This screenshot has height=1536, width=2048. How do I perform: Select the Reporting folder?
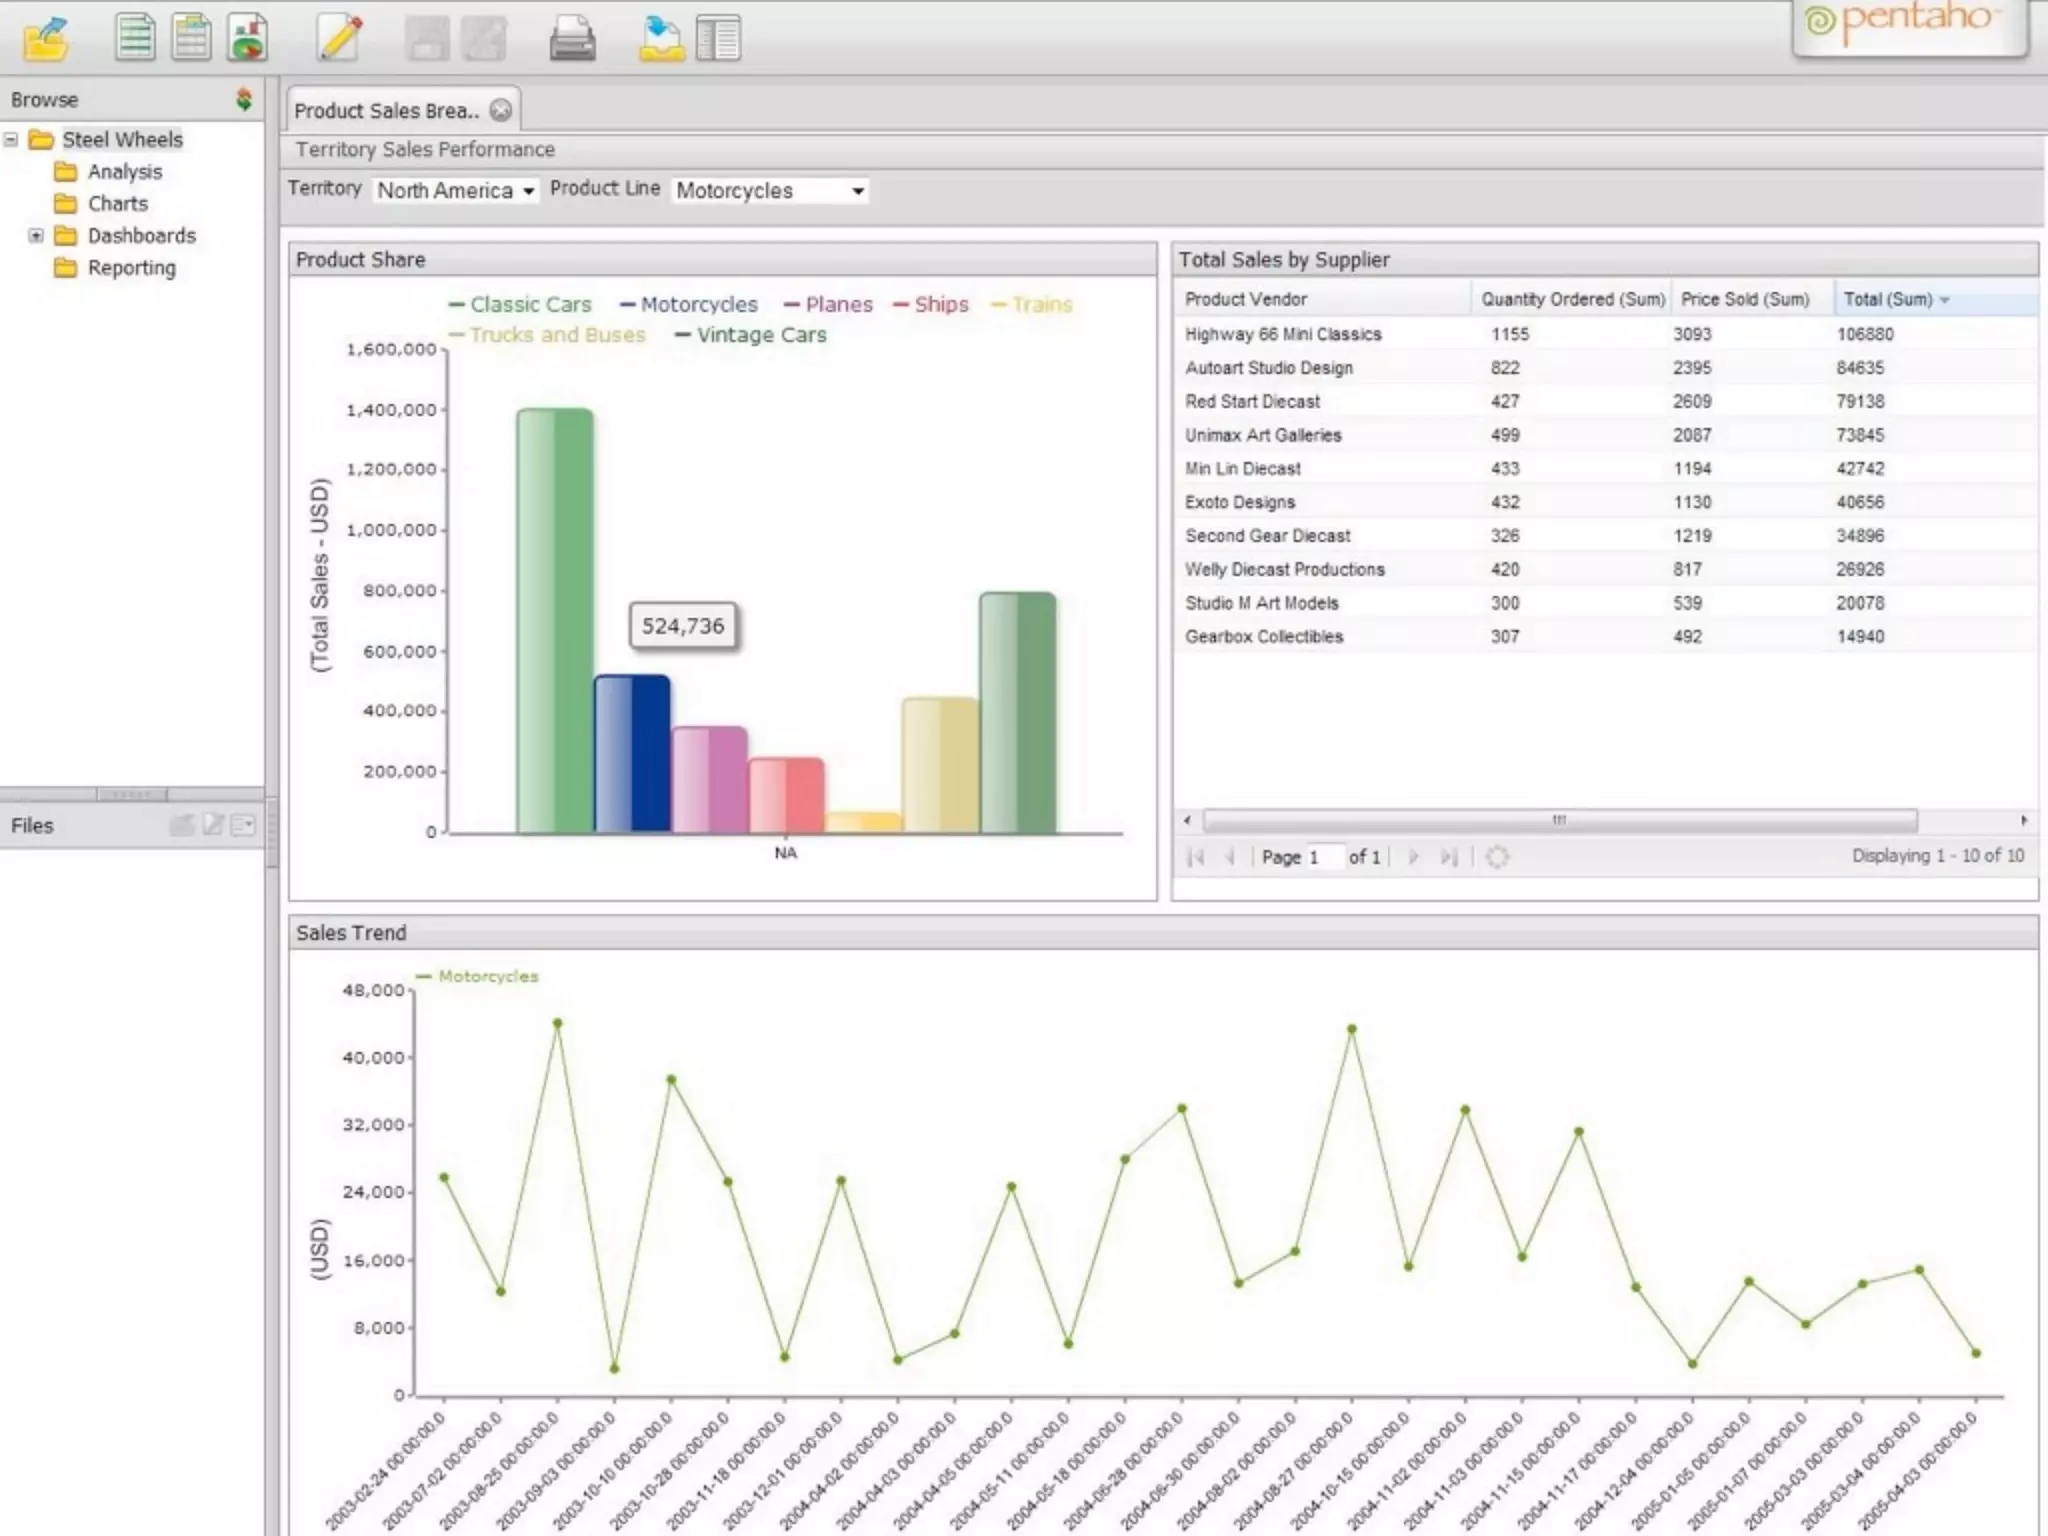(x=131, y=268)
